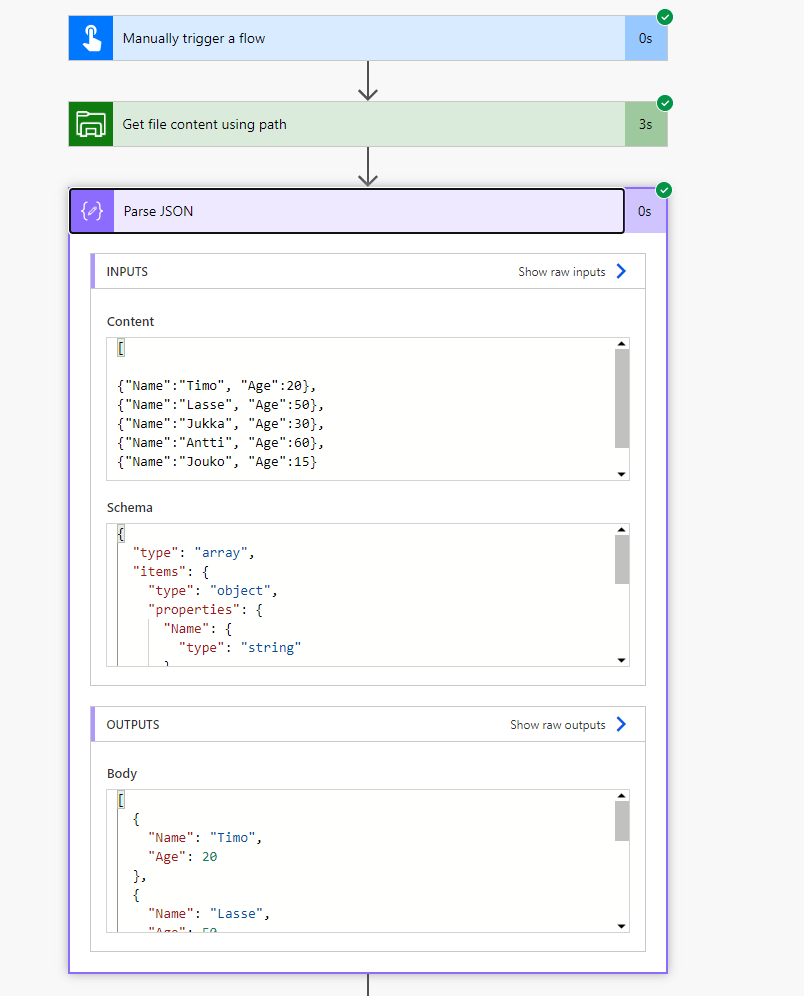Click the Show raw outputs link
This screenshot has height=996, width=804.
(557, 725)
